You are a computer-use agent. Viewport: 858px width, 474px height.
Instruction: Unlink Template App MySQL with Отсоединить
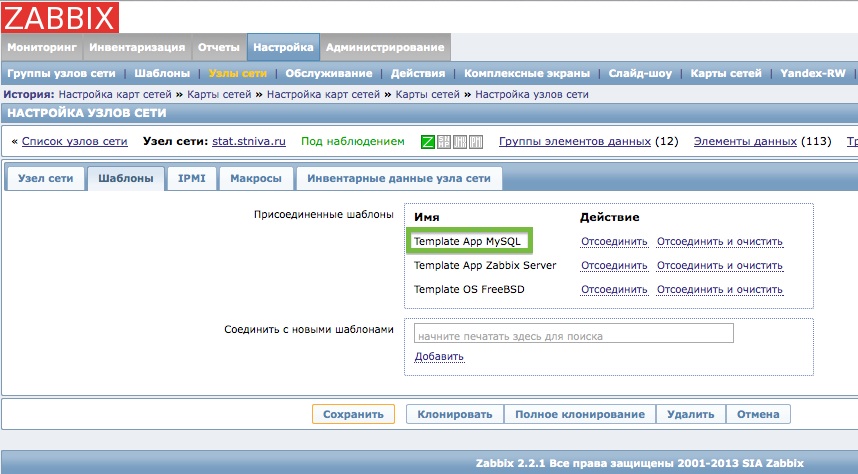pyautogui.click(x=614, y=241)
